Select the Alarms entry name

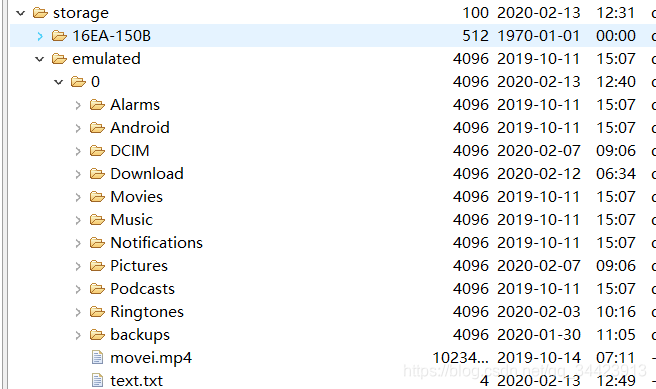point(135,105)
